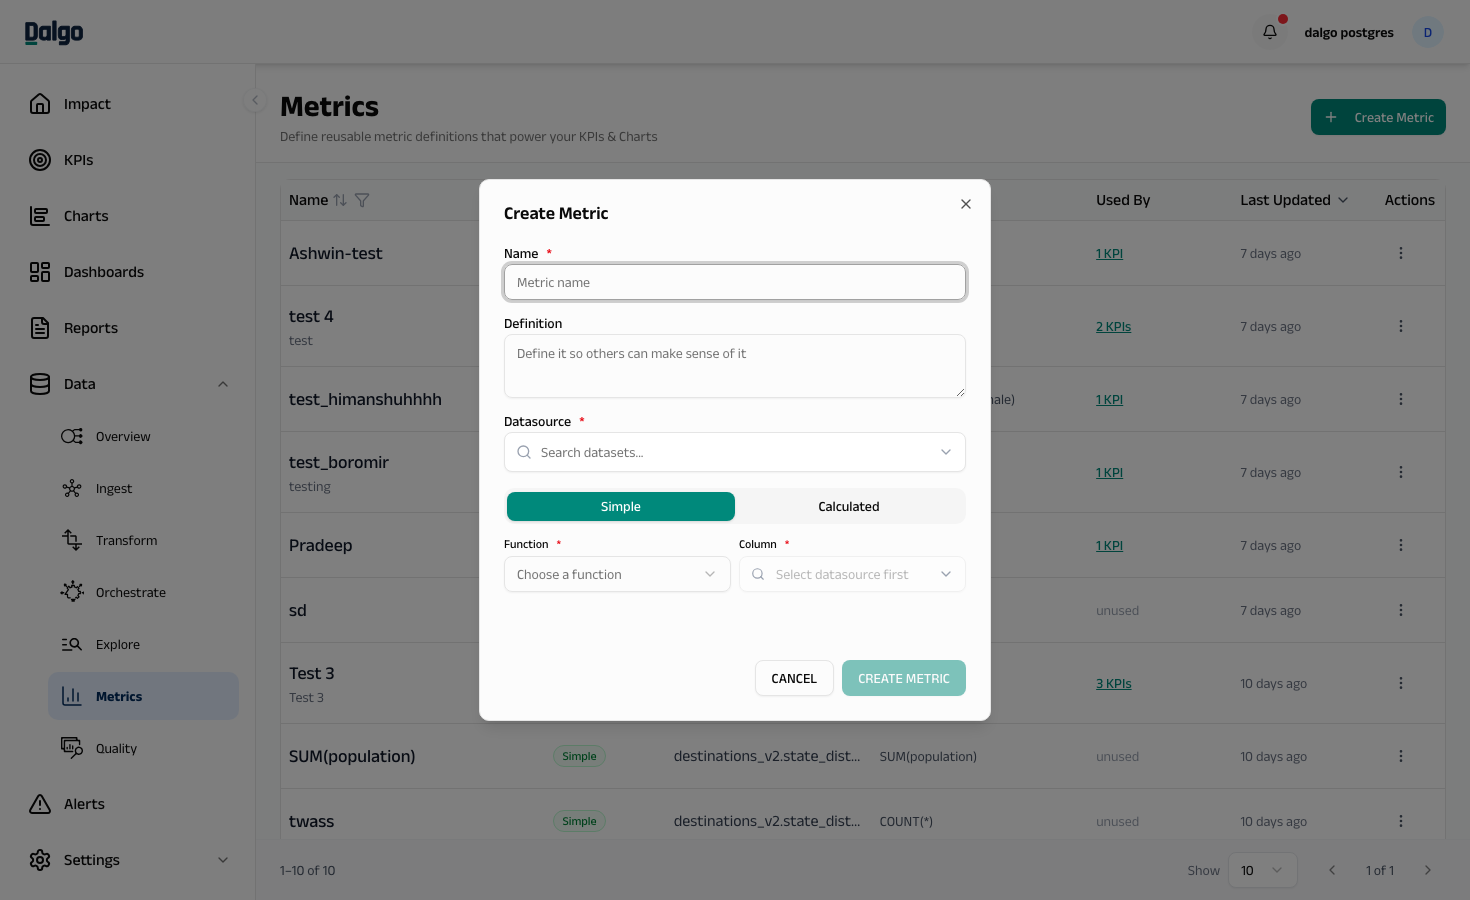
Task: Open actions menu for Test 3
Action: [x=1400, y=683]
